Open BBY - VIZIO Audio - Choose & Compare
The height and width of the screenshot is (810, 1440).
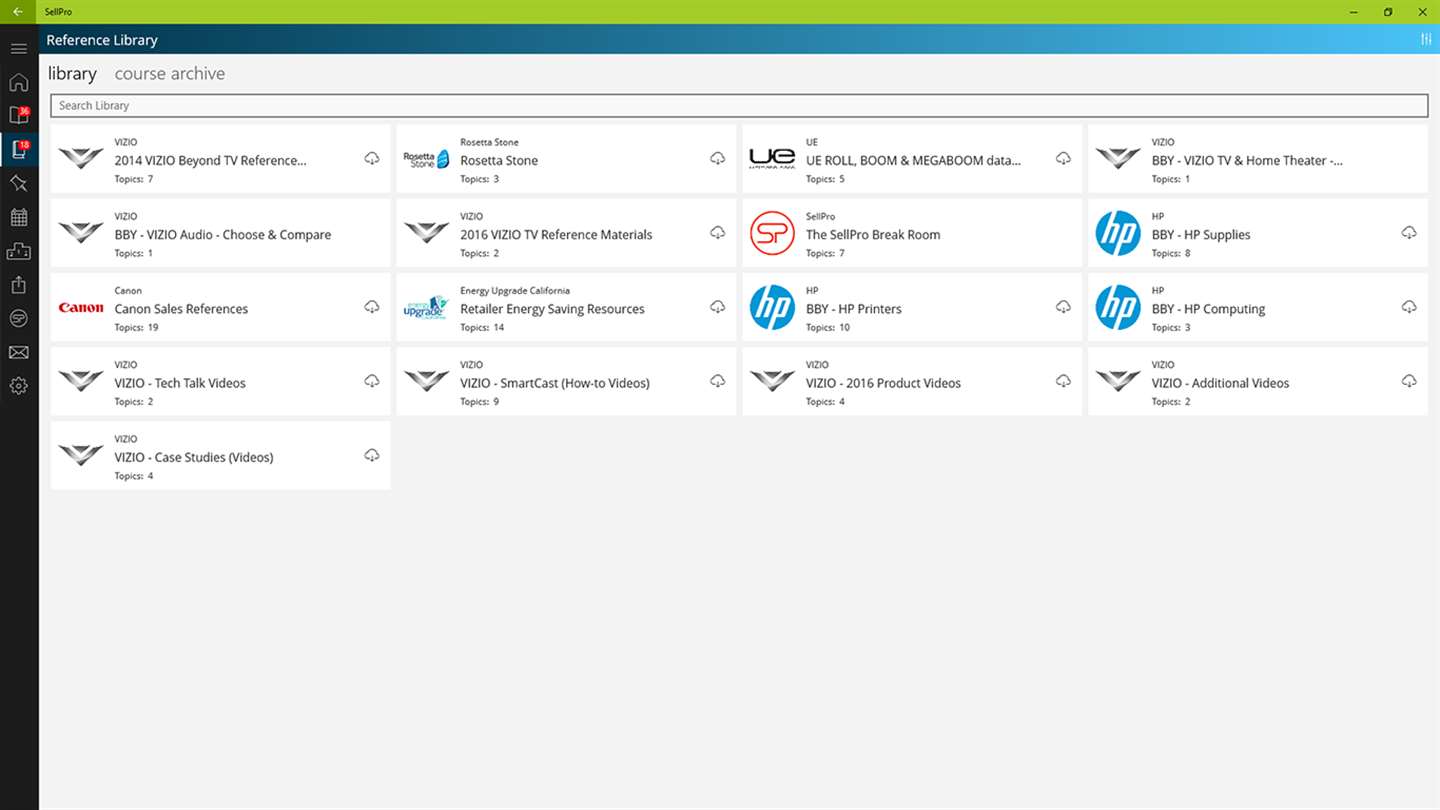pyautogui.click(x=223, y=235)
